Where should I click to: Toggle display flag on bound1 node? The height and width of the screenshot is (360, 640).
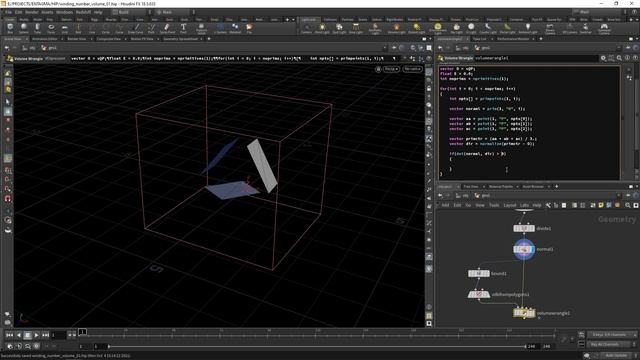pyautogui.click(x=487, y=273)
